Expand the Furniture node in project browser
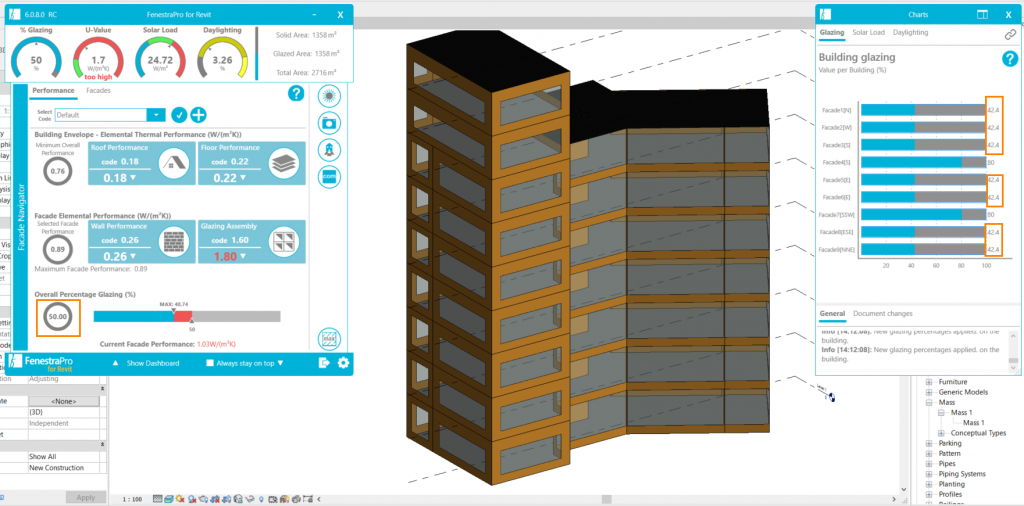The height and width of the screenshot is (506, 1024). pyautogui.click(x=929, y=382)
